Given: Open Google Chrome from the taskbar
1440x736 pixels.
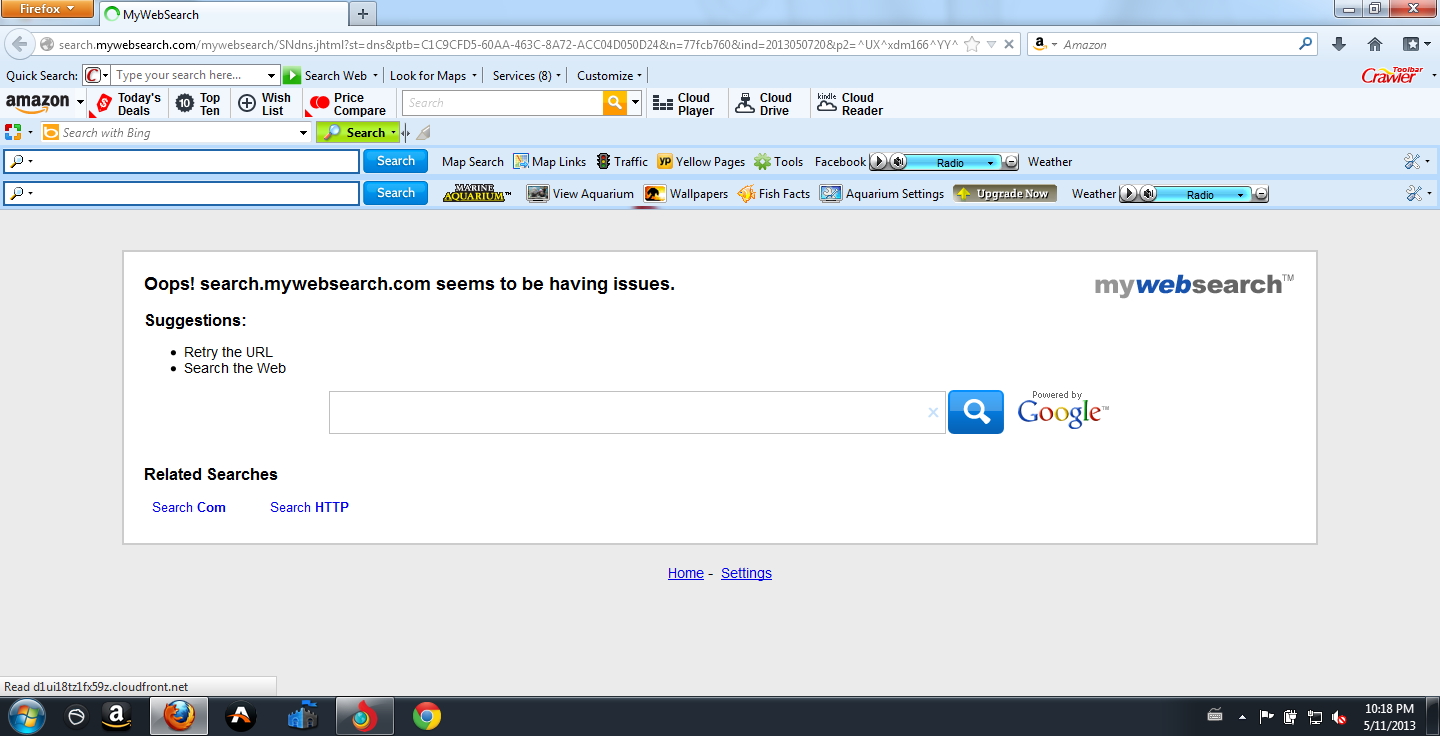Looking at the screenshot, I should (427, 716).
